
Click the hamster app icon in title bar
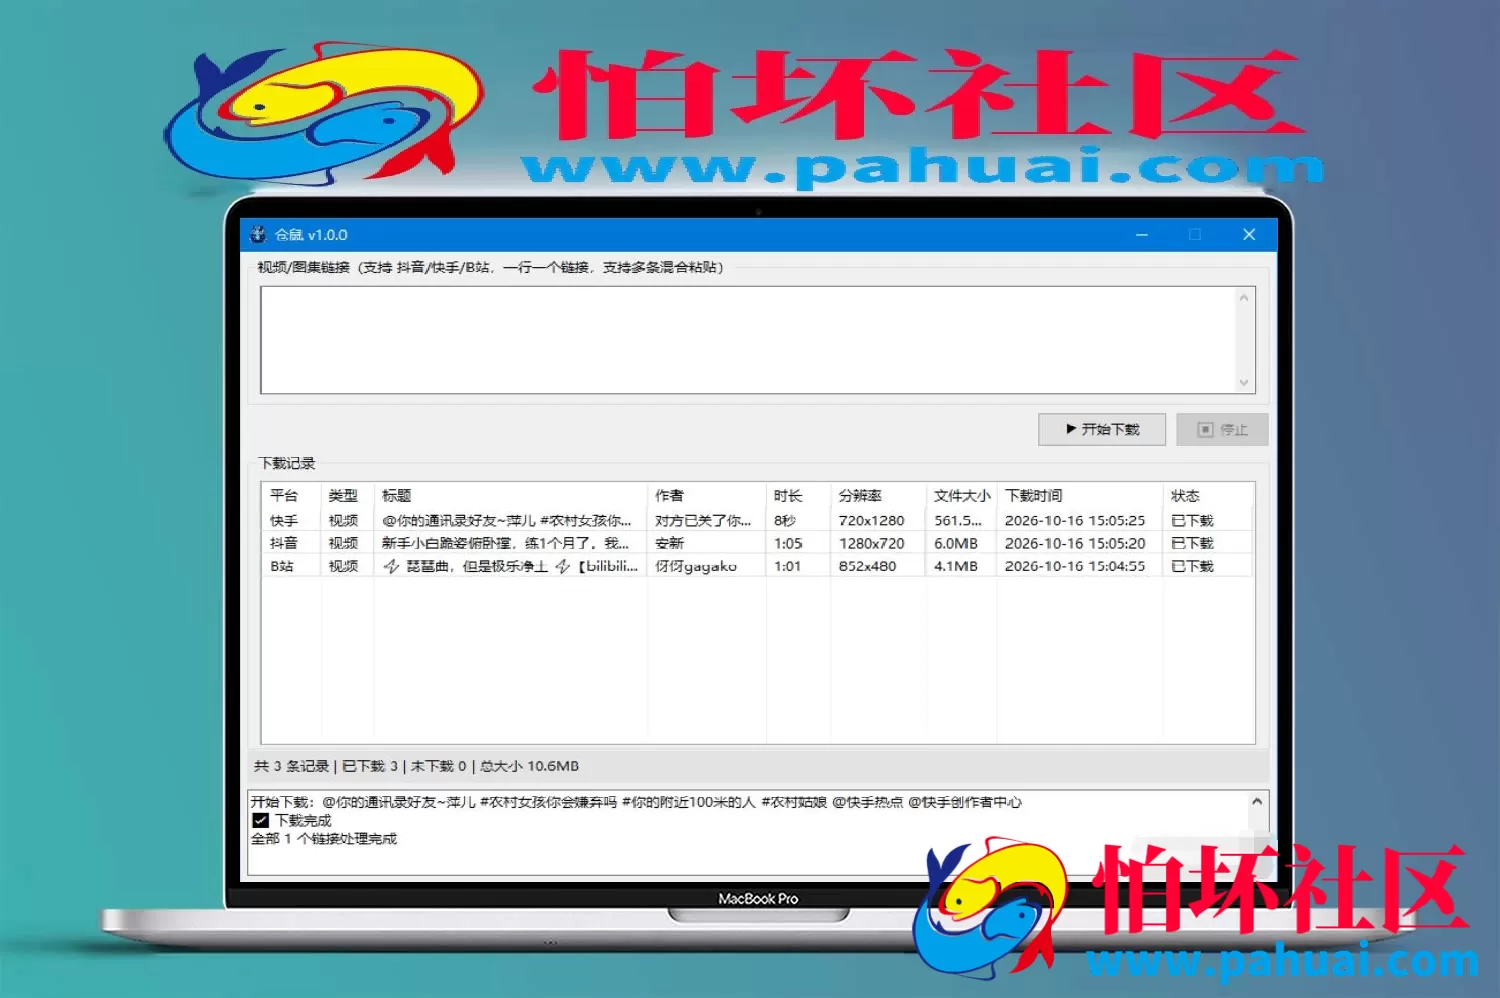(x=258, y=234)
